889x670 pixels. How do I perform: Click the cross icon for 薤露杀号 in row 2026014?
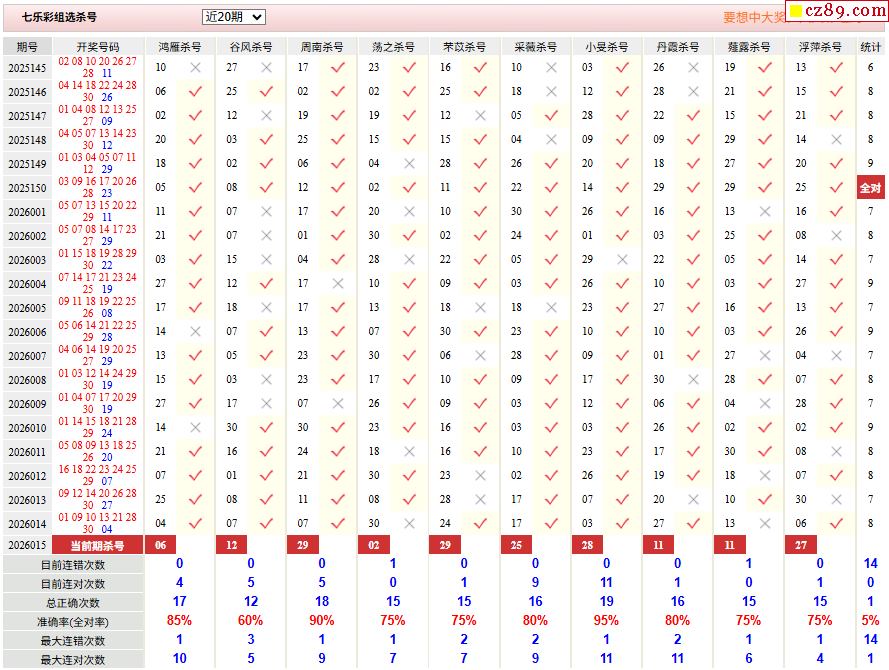coord(764,523)
